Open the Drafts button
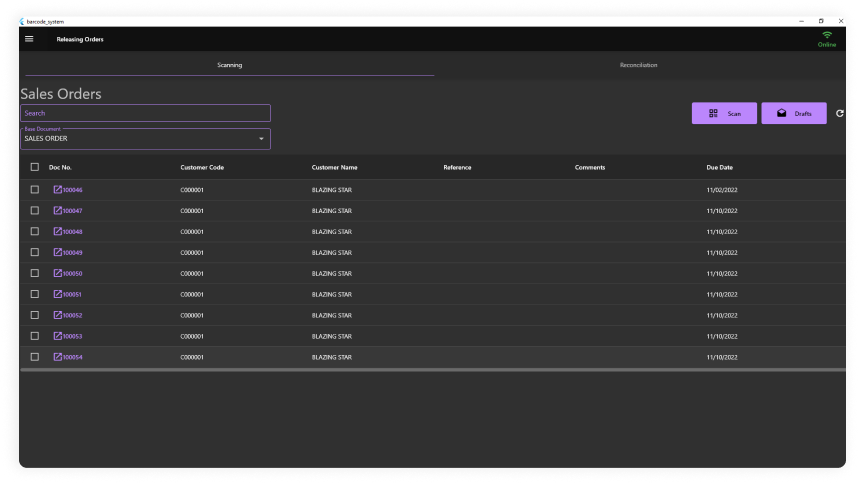 click(794, 113)
